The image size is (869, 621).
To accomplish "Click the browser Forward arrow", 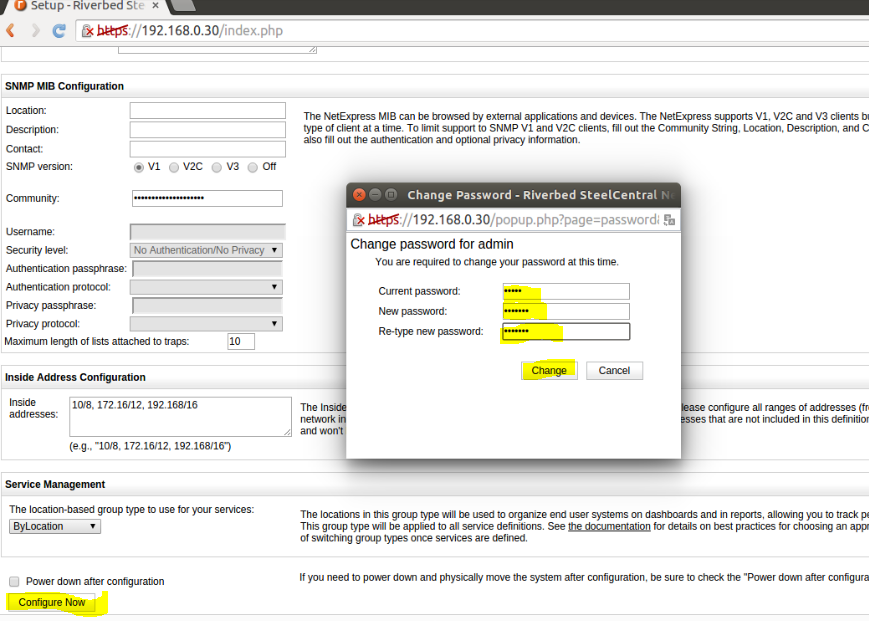I will (36, 31).
